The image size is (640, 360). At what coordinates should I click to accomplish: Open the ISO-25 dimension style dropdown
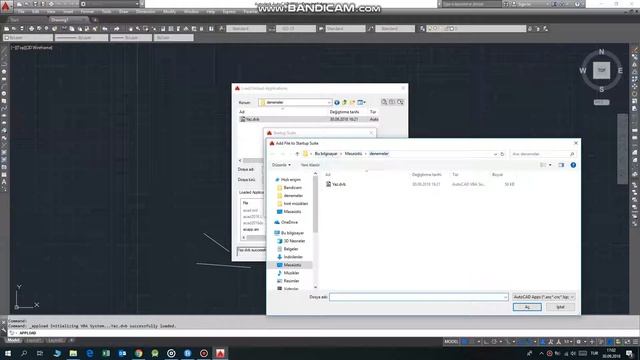coord(296,29)
